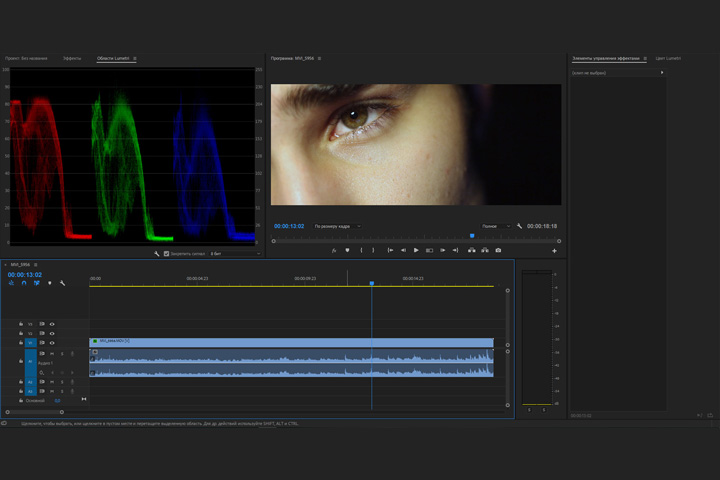Click the Mark In bracket icon
The height and width of the screenshot is (480, 720).
pyautogui.click(x=361, y=250)
